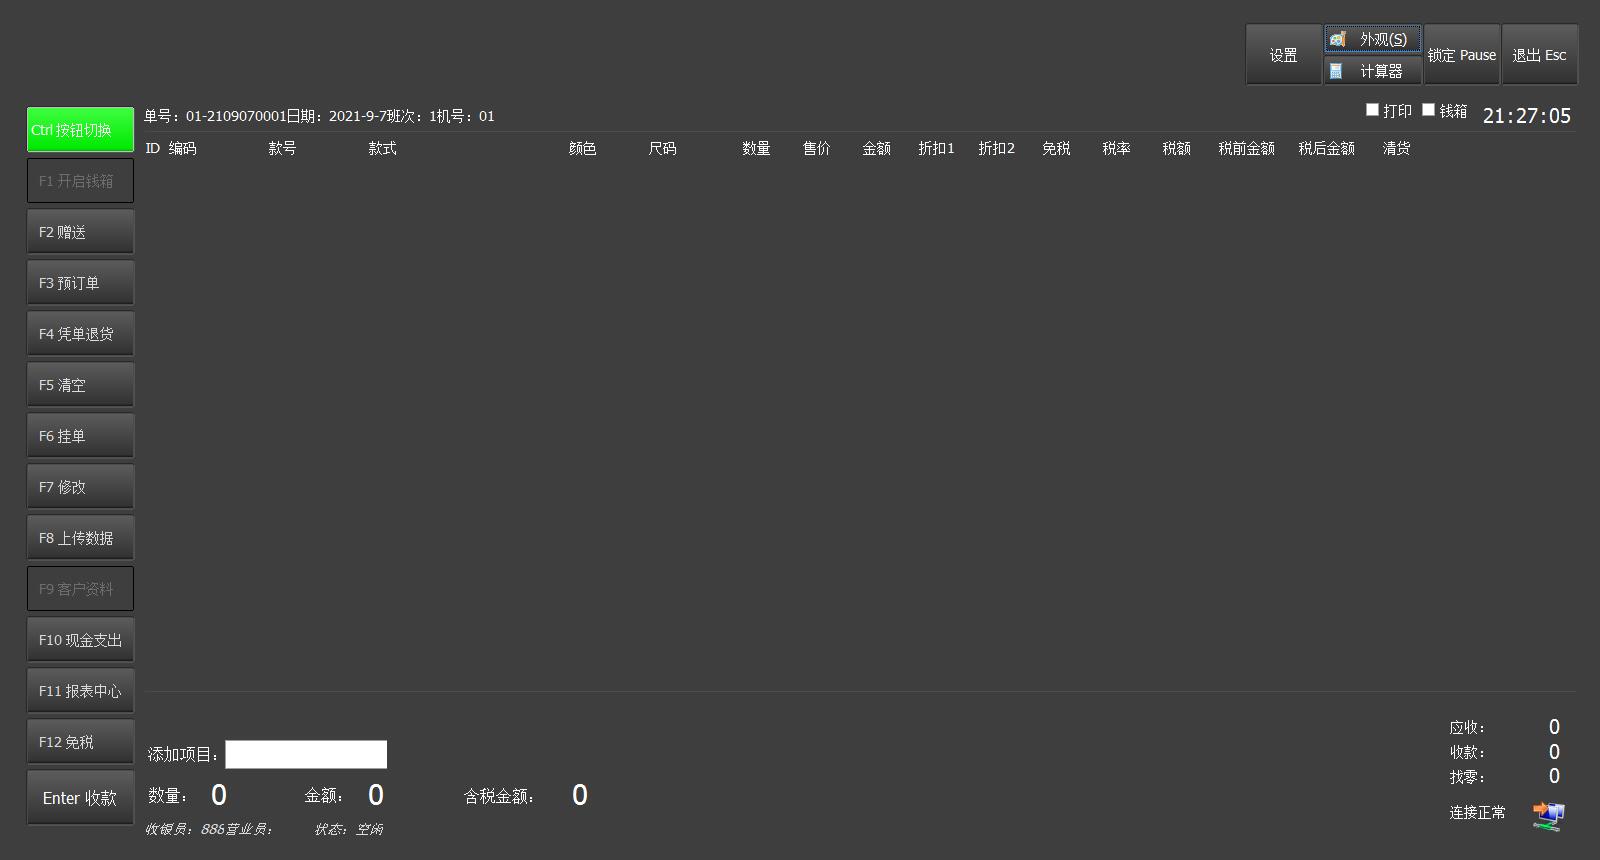
Task: Click the ID column header
Action: (x=153, y=148)
